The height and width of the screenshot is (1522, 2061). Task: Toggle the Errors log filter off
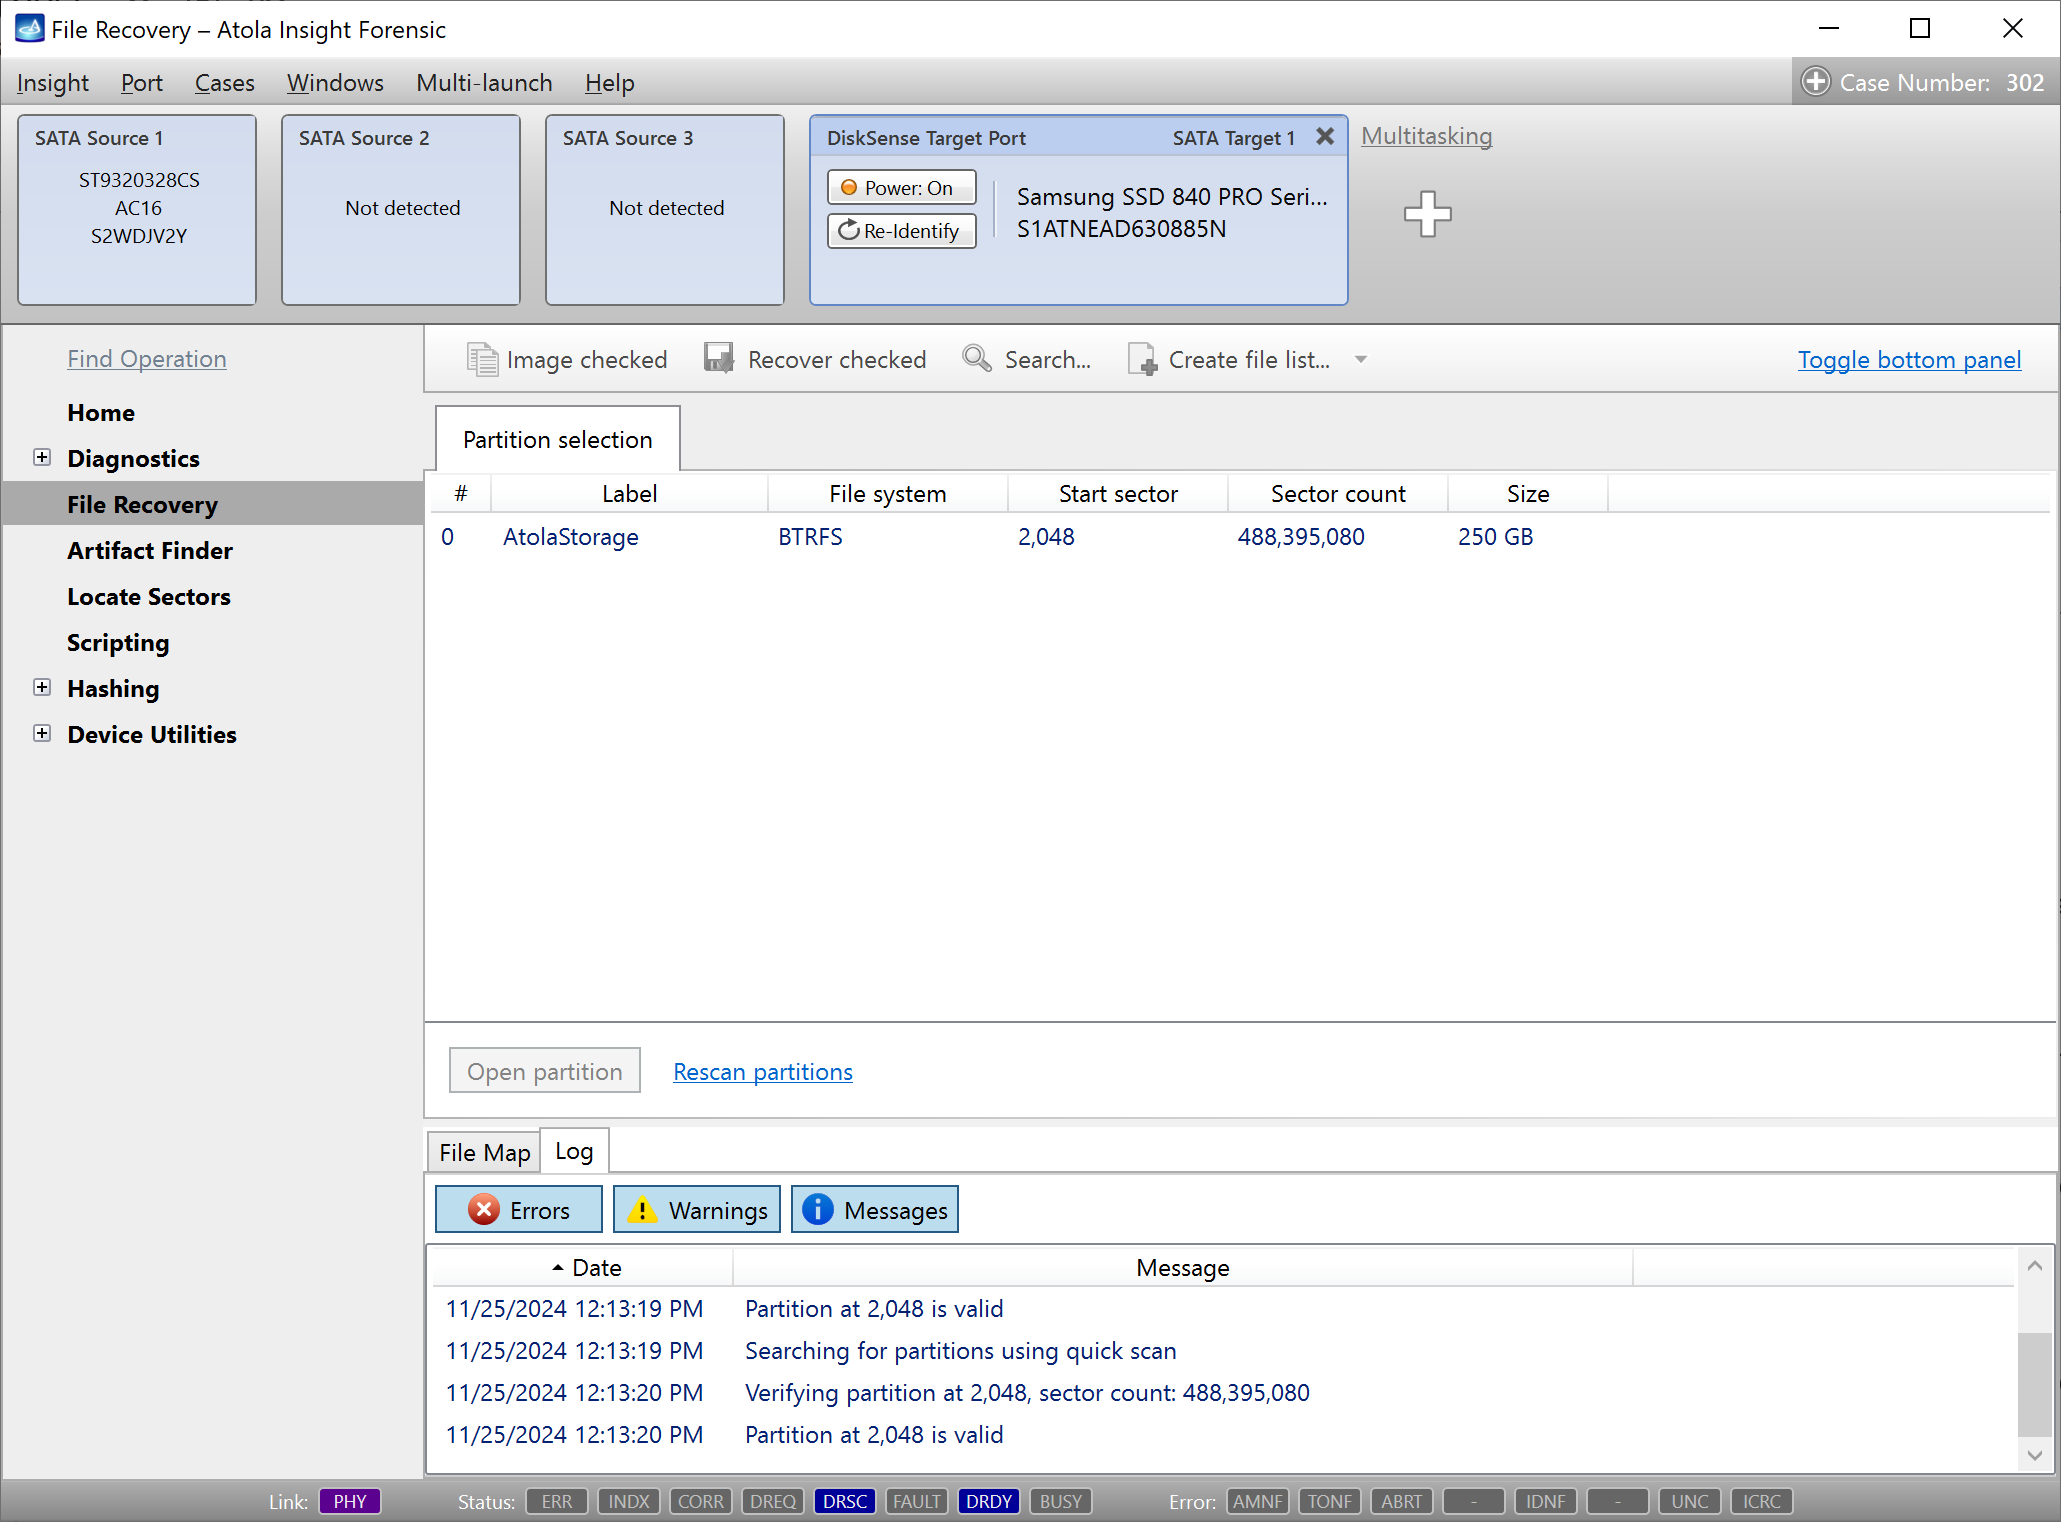click(x=517, y=1208)
